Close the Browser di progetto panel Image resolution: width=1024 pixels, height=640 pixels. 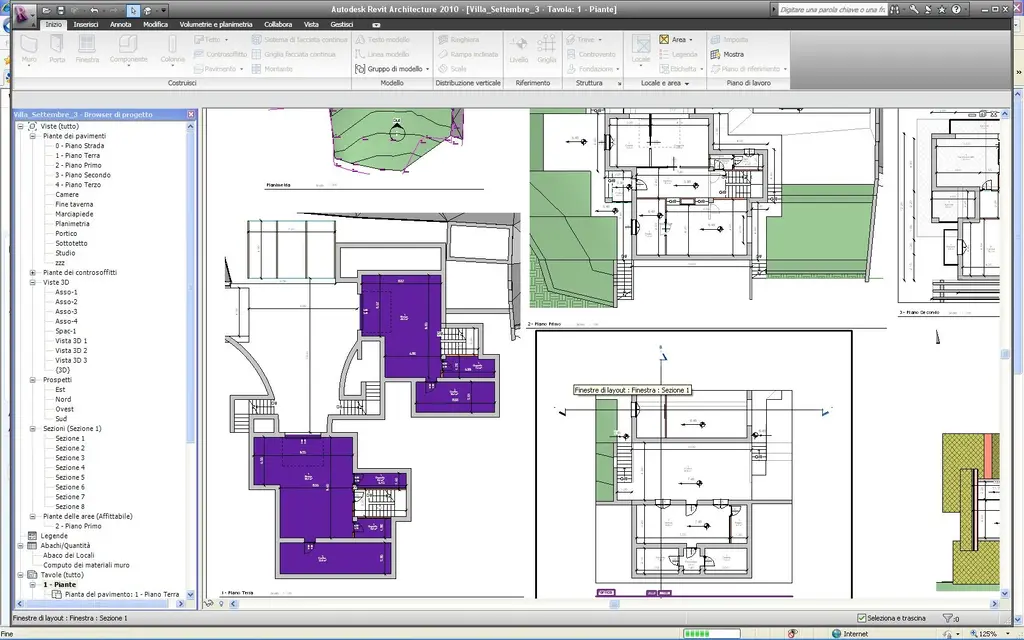point(191,114)
